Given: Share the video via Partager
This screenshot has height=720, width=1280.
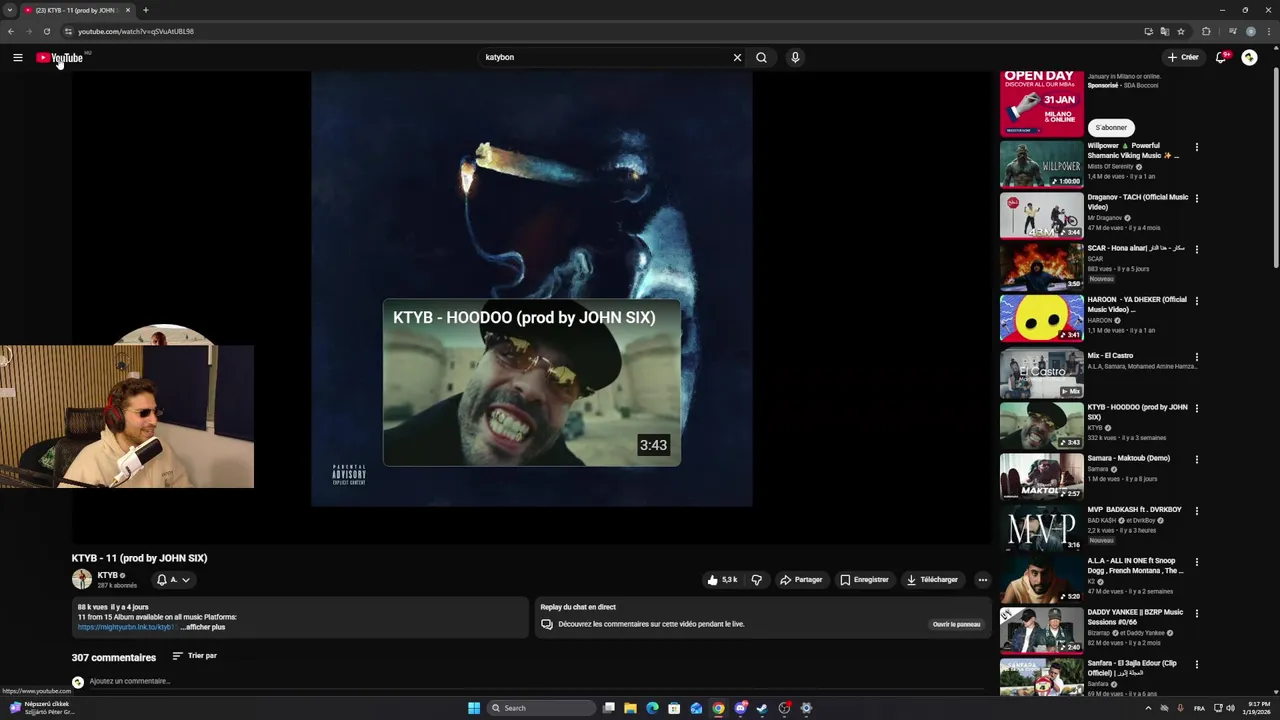Looking at the screenshot, I should click(801, 580).
